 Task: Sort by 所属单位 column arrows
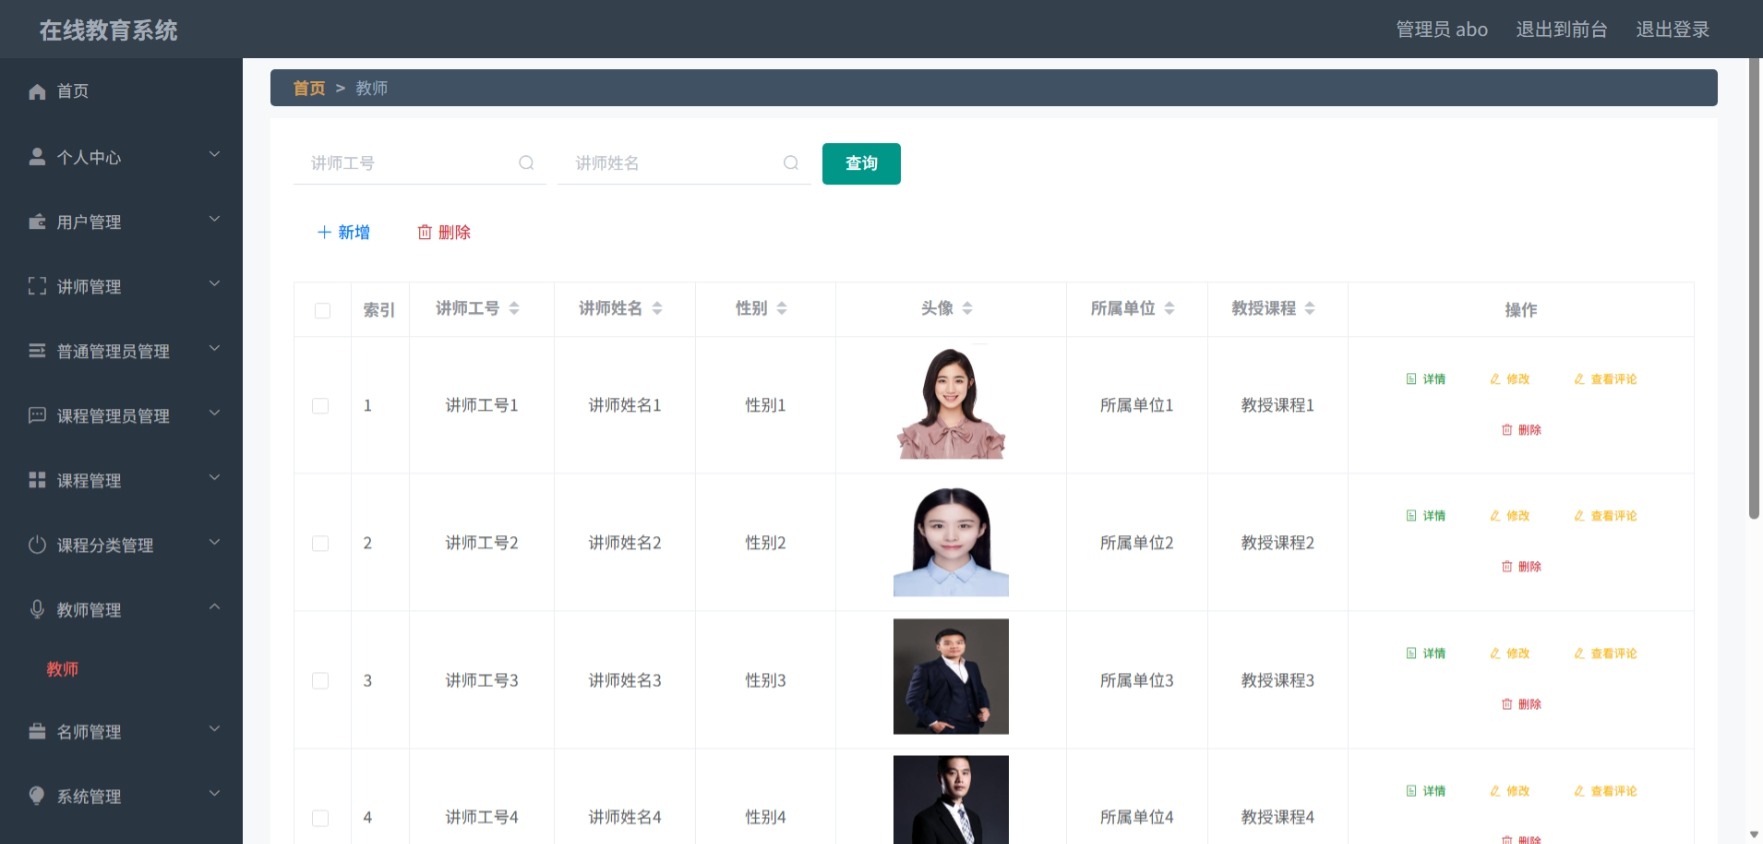(1169, 308)
